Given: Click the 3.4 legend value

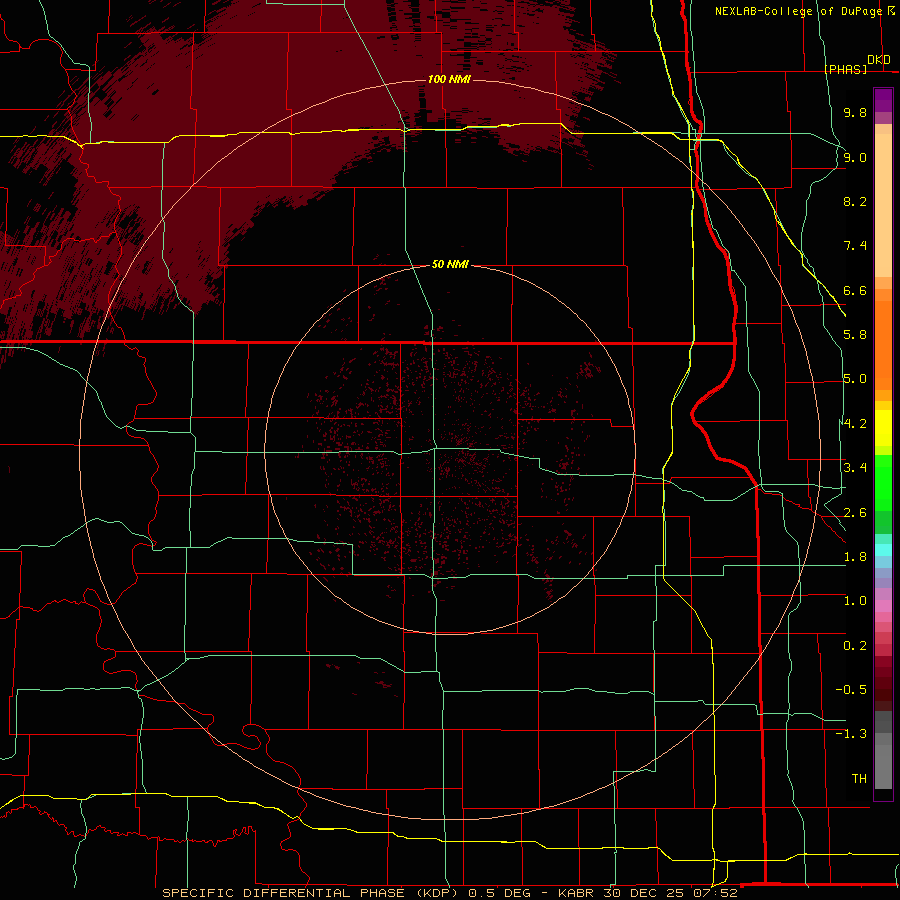Looking at the screenshot, I should point(855,468).
